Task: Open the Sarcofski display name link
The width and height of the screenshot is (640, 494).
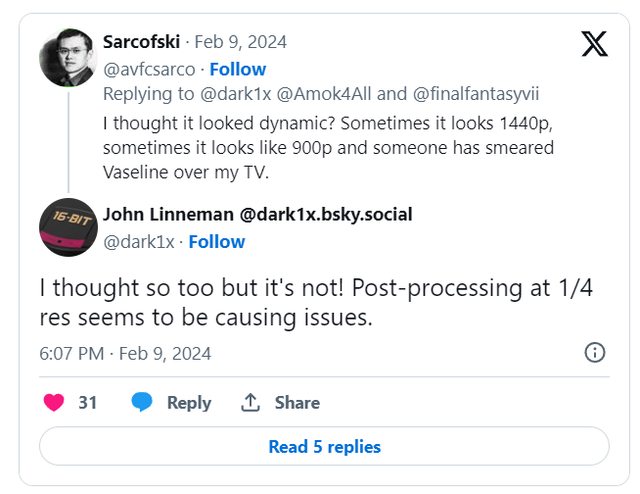Action: [x=141, y=42]
